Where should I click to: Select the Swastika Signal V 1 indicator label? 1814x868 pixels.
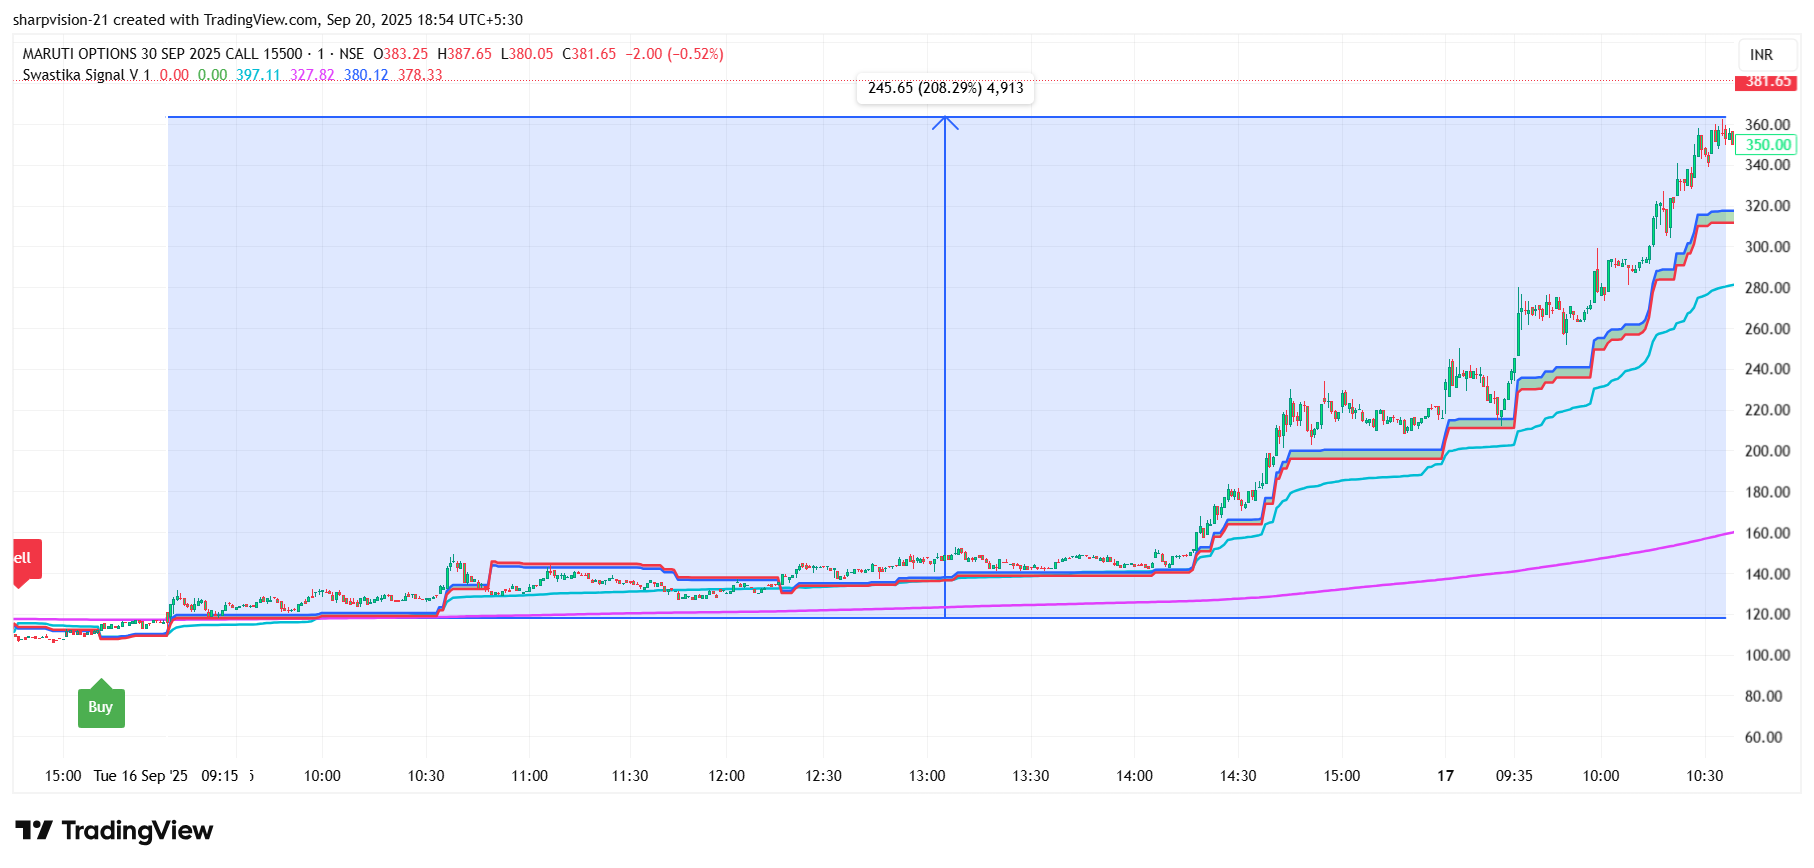coord(86,75)
